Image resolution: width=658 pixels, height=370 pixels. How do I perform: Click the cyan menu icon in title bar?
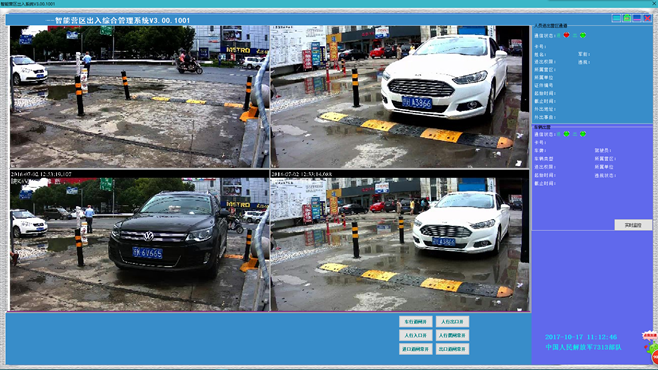[x=616, y=18]
